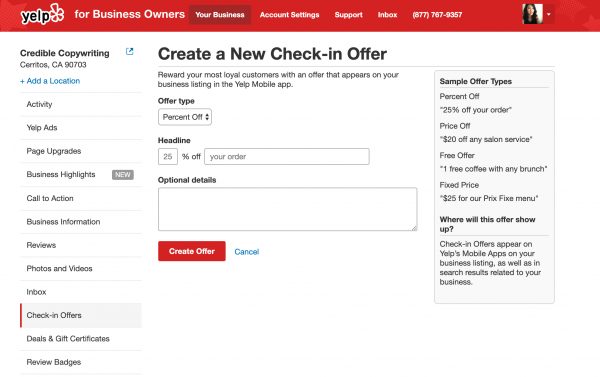Screen dimensions: 600x377
Task: Click the "$25 for our Prix Fixe menu" sample
Action: point(489,198)
